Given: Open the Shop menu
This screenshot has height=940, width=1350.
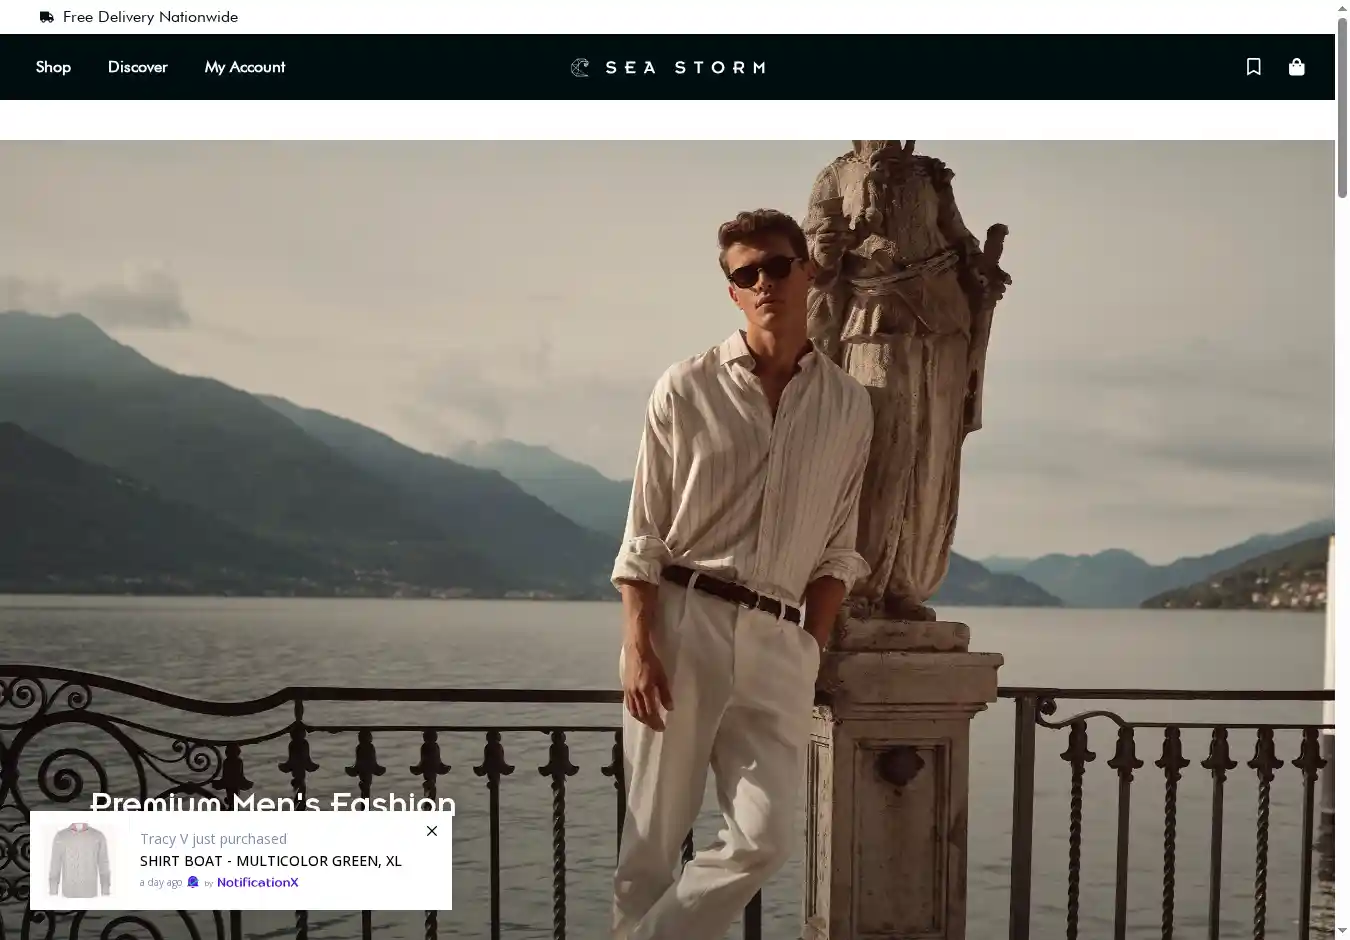Looking at the screenshot, I should [x=53, y=67].
